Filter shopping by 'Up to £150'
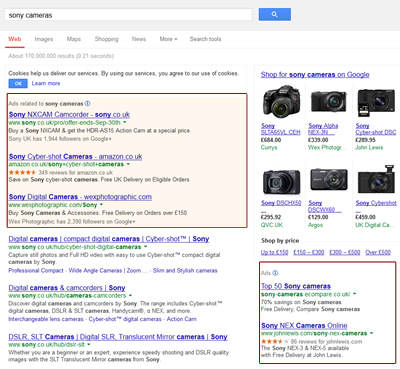 [x=274, y=252]
